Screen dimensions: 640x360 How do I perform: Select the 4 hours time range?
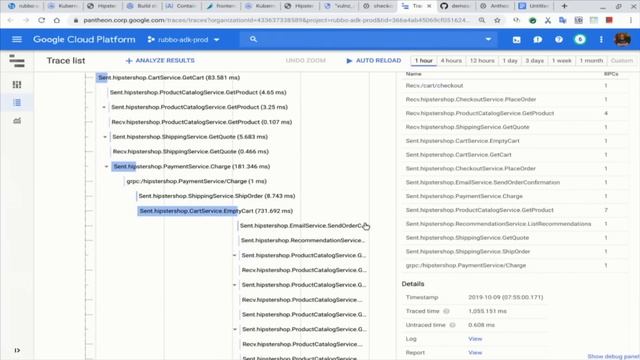451,60
